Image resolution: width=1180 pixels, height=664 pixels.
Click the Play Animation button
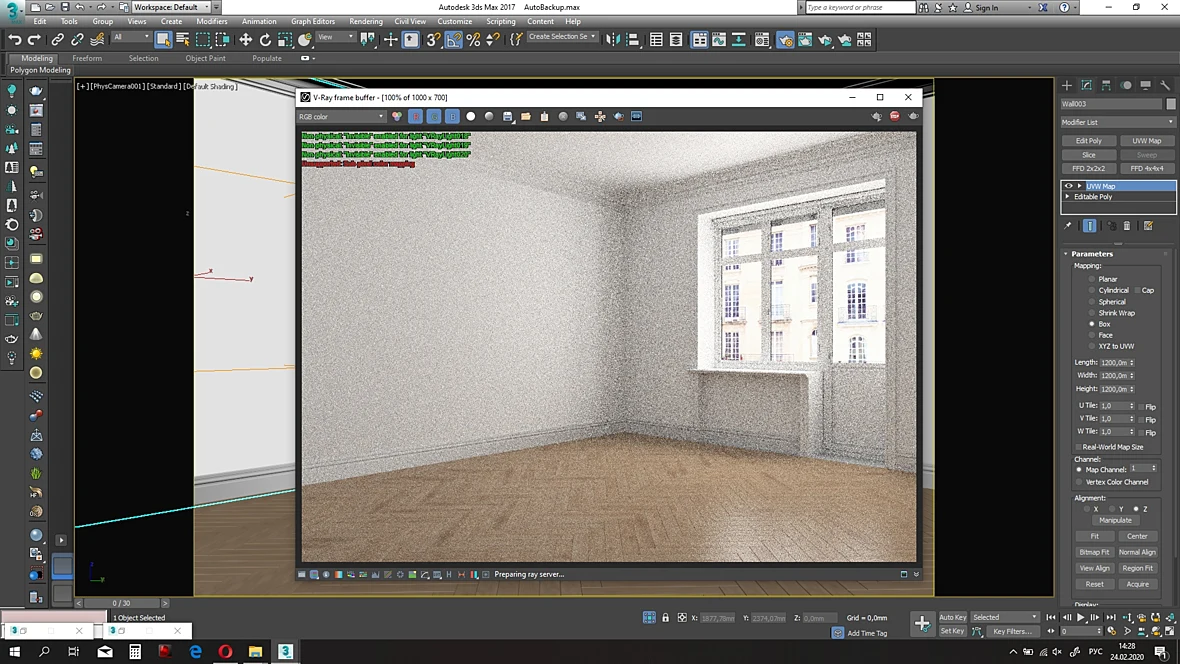click(1081, 617)
